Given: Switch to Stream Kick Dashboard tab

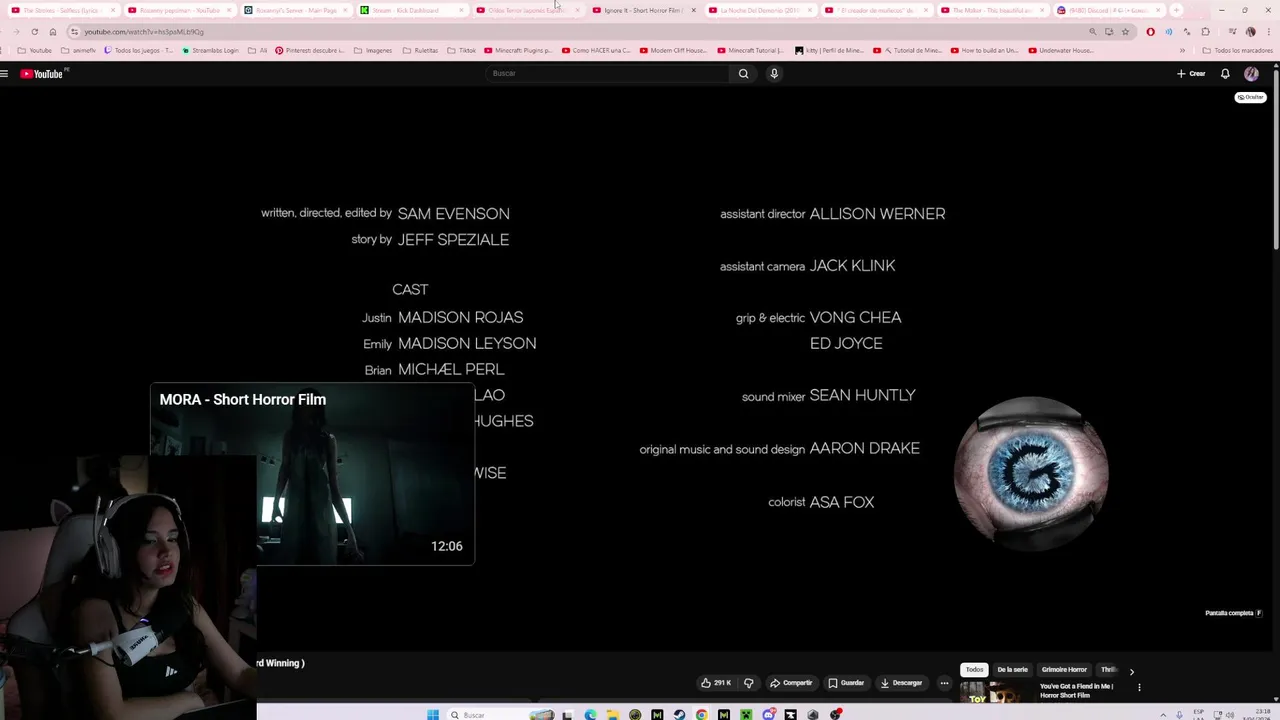Looking at the screenshot, I should click(410, 10).
